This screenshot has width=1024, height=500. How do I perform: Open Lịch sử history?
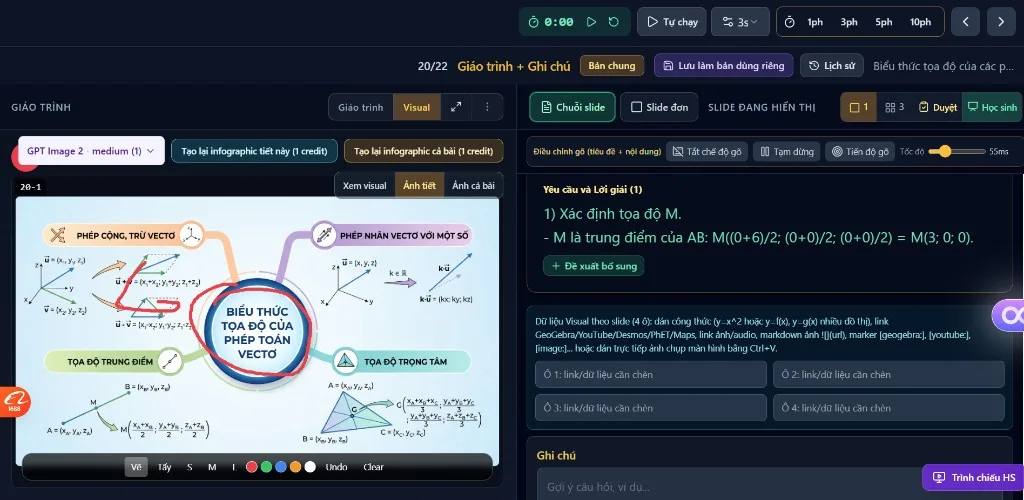[832, 65]
